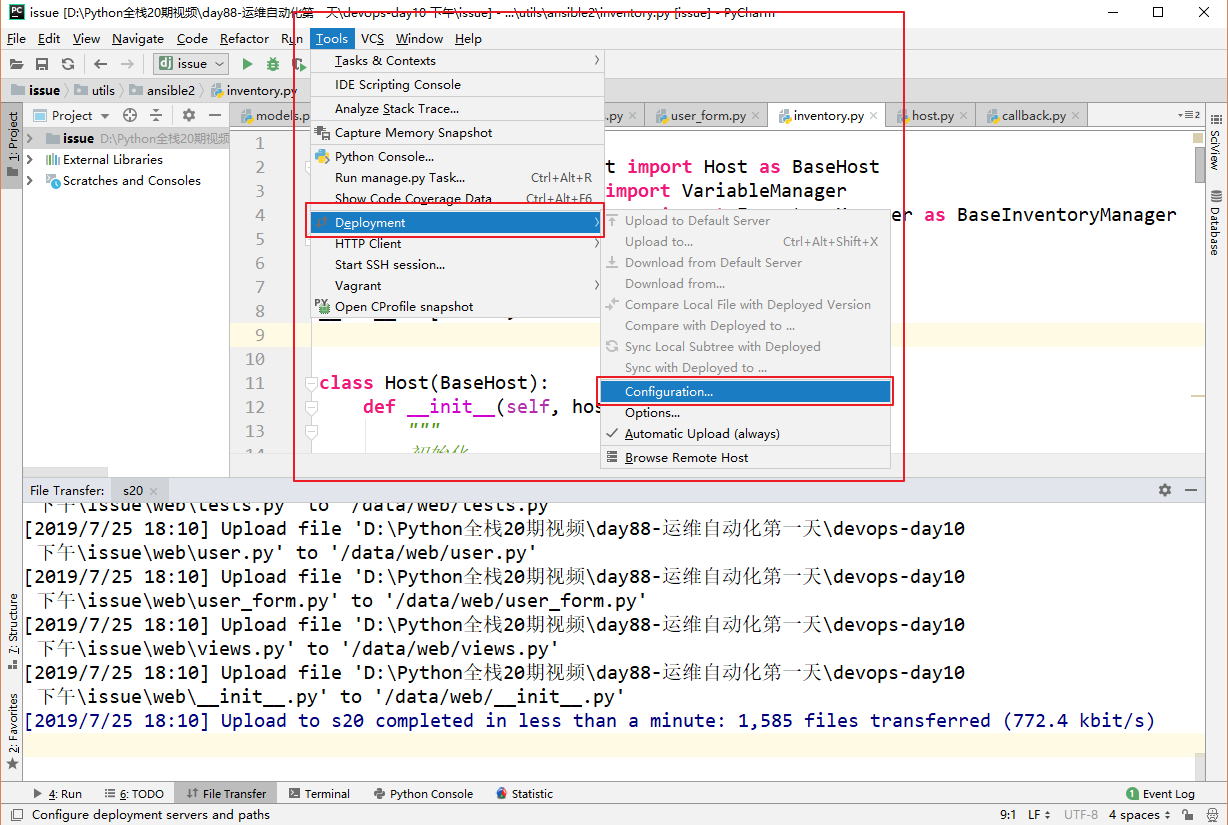This screenshot has height=825, width=1228.
Task: Select Configuration... in the Deployment submenu
Action: (745, 392)
